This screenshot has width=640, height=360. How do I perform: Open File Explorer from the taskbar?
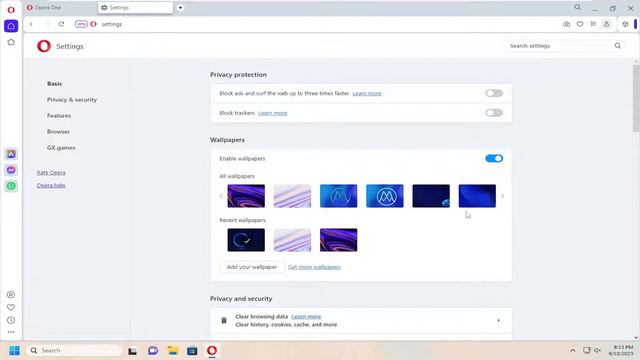click(173, 351)
